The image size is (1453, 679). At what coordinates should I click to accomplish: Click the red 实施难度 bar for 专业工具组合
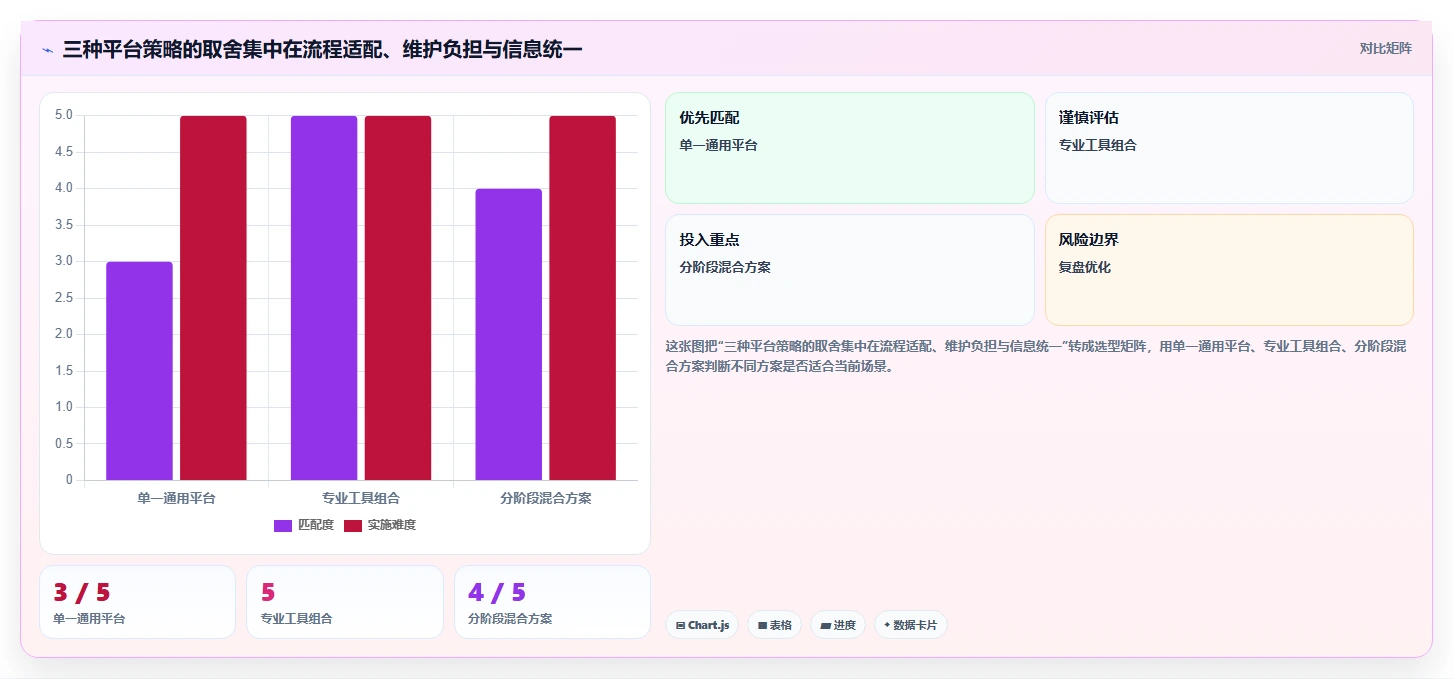398,298
